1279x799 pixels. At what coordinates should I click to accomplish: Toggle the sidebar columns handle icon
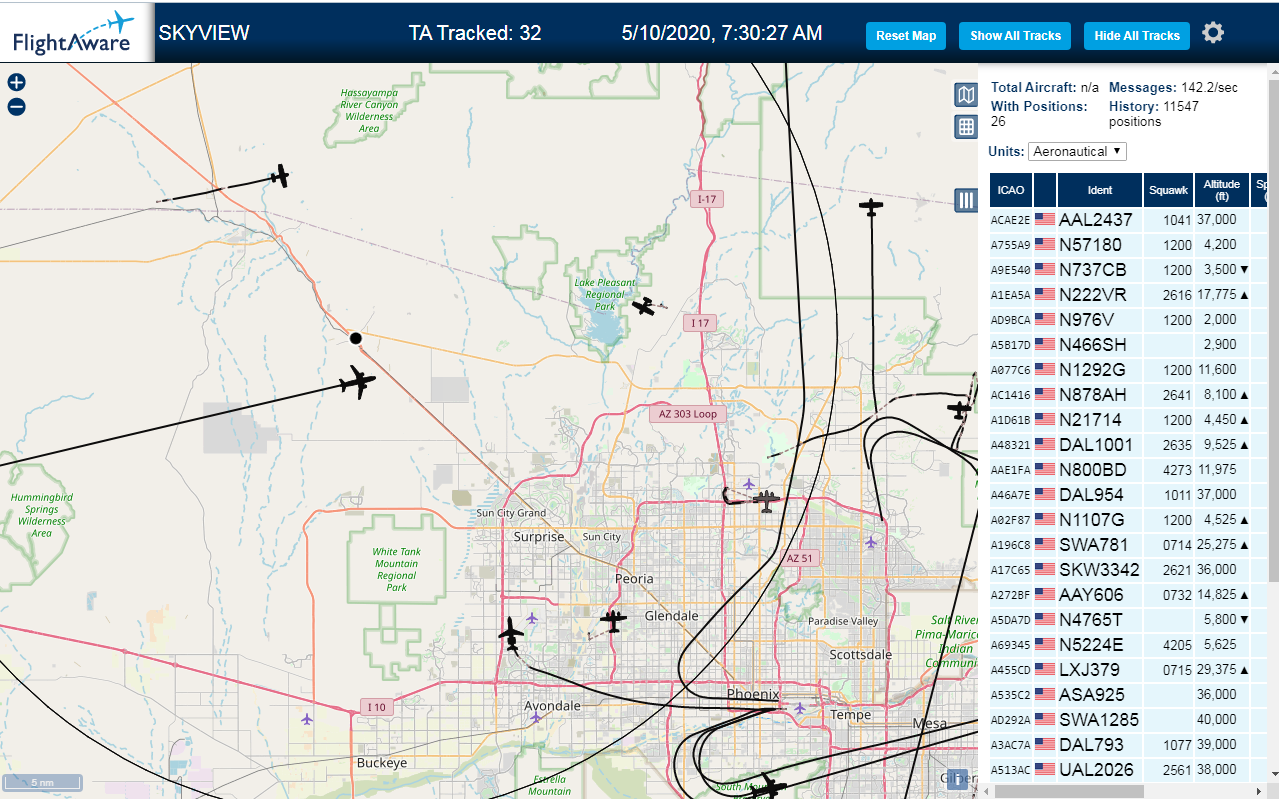(966, 200)
